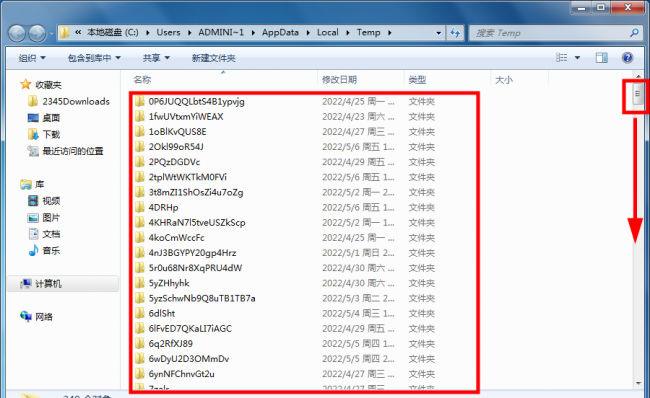Click folder icon of 4nJ3BGYPY20gp4Hrz
This screenshot has height=398, width=650.
pos(140,253)
